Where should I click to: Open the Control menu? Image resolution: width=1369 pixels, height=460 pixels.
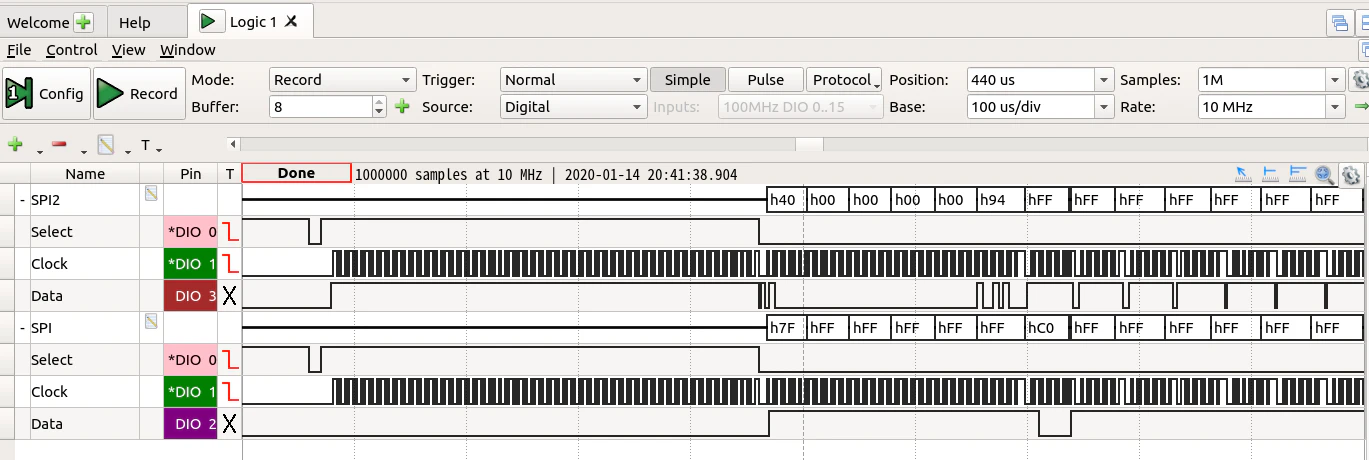(72, 50)
